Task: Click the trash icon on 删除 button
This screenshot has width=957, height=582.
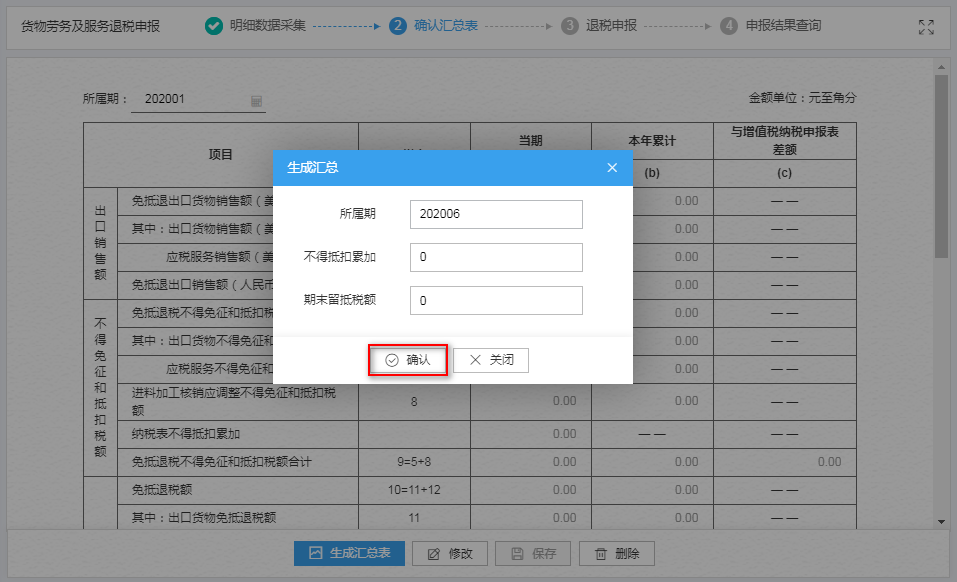Action: point(601,554)
